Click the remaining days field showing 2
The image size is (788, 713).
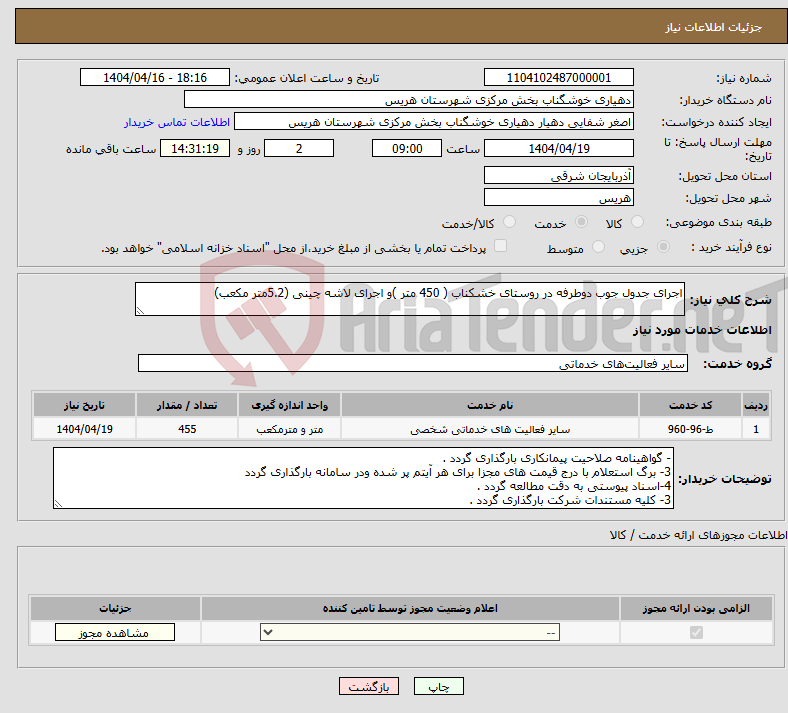(x=299, y=148)
